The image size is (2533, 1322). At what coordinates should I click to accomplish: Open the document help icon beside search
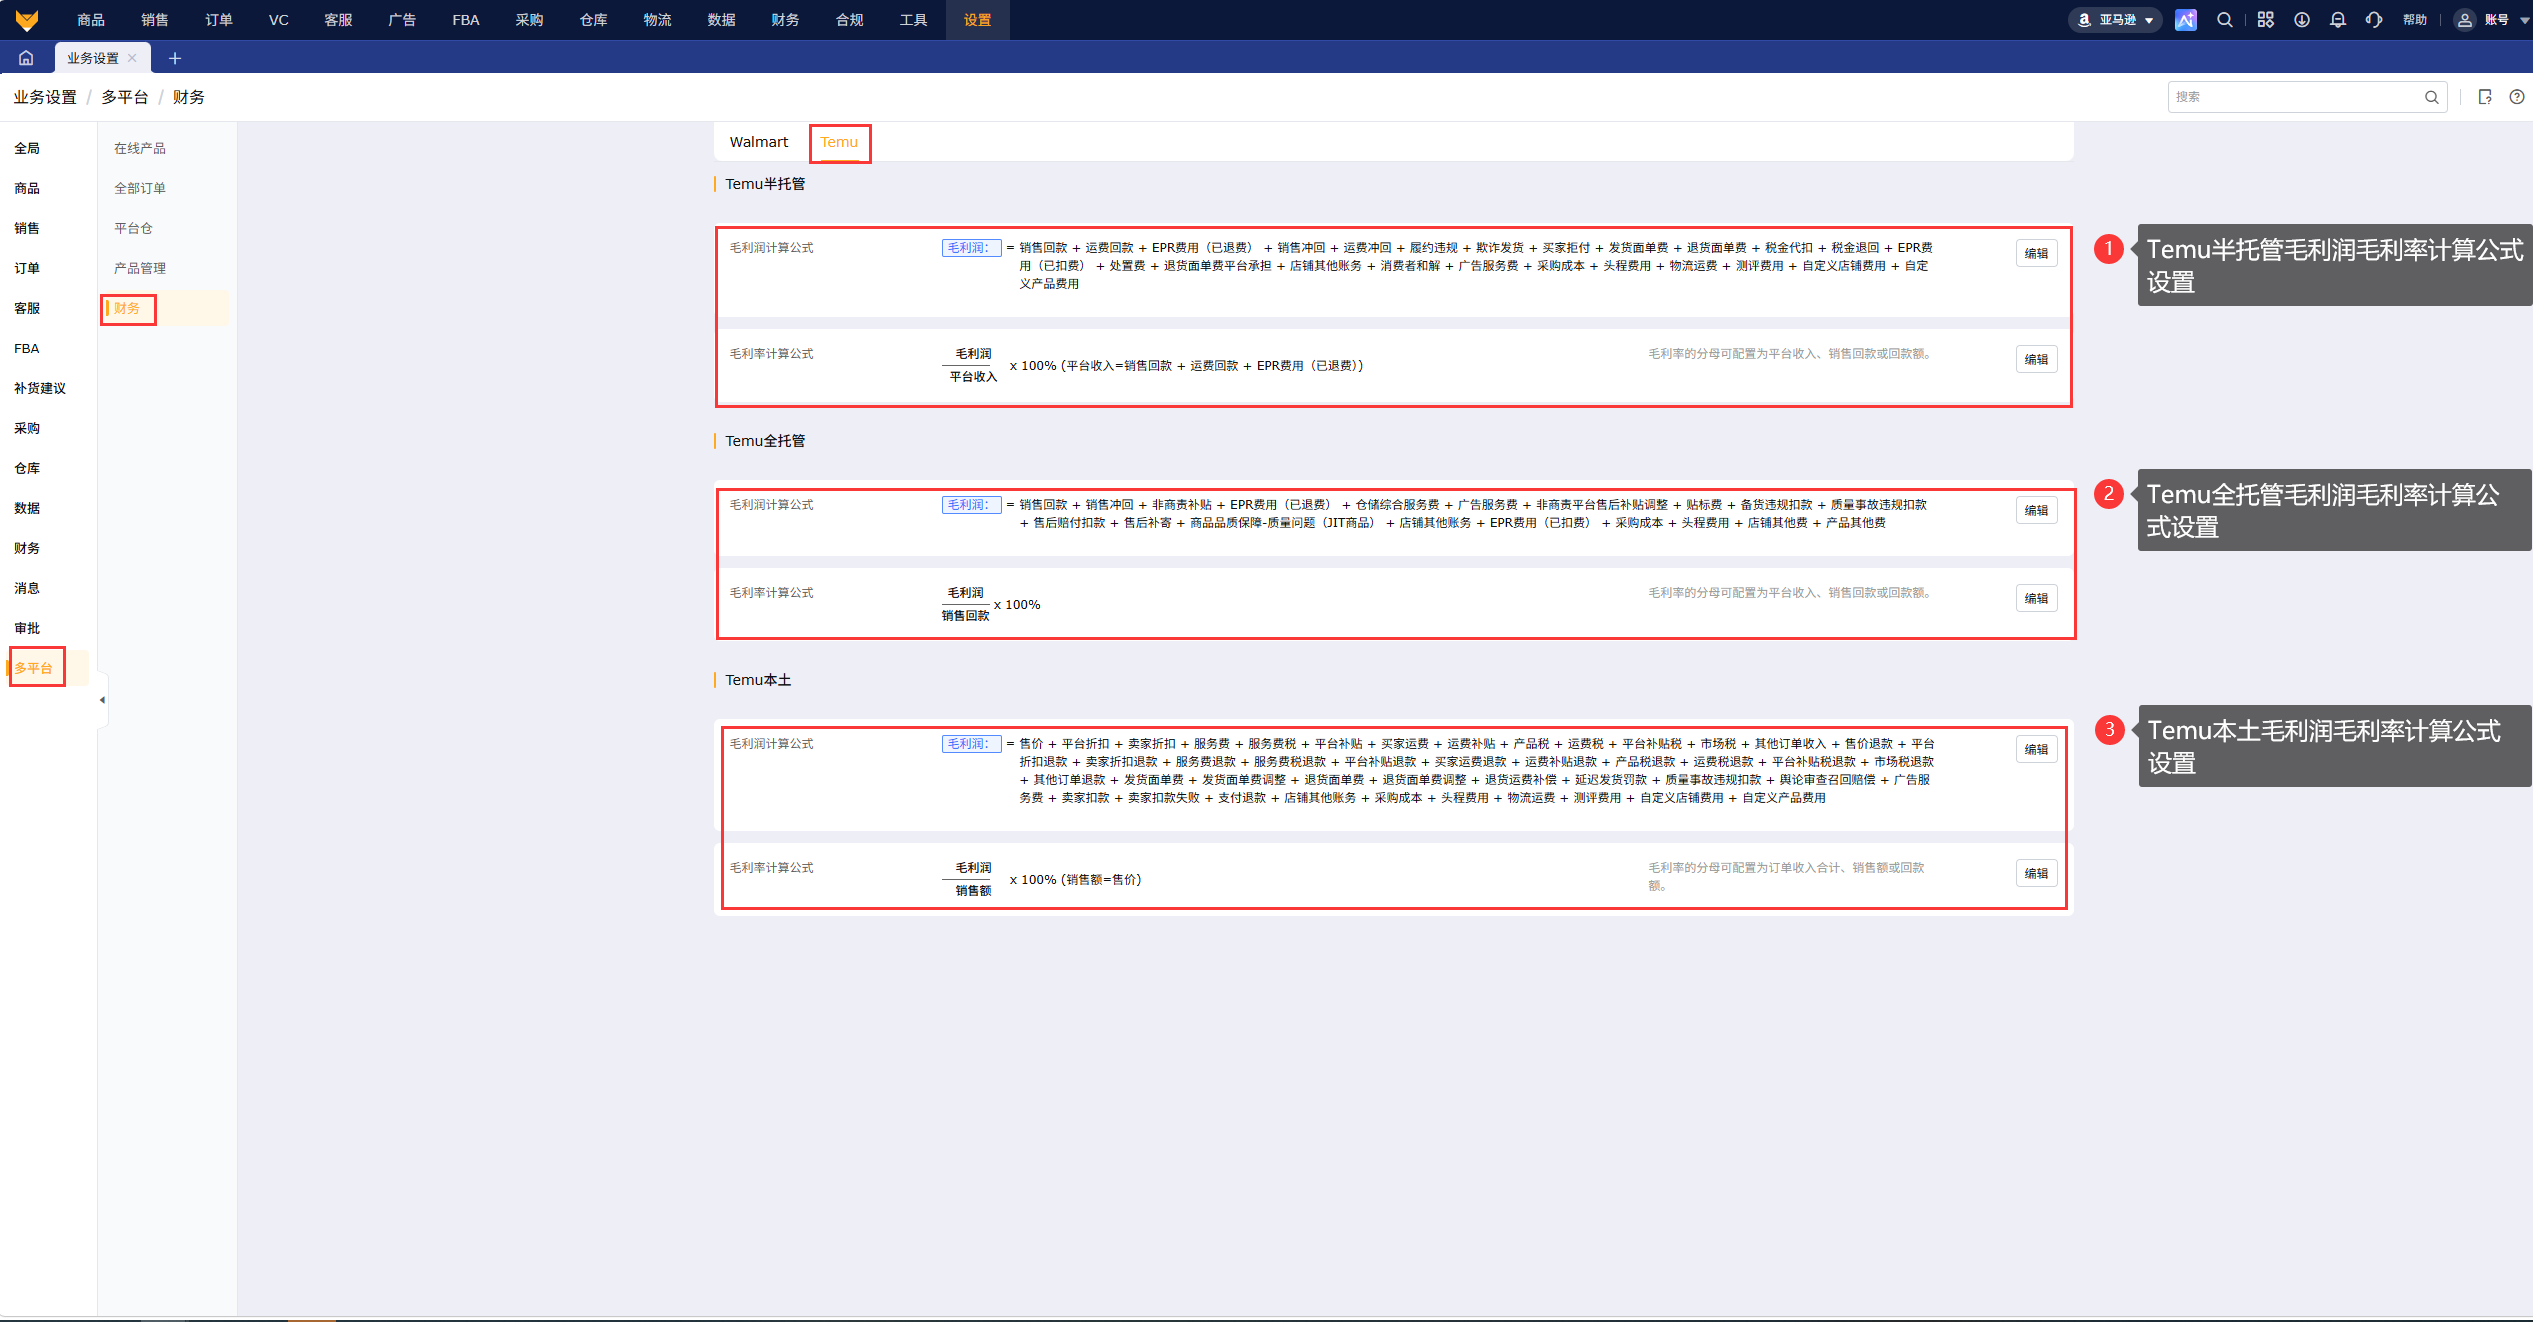[2485, 97]
